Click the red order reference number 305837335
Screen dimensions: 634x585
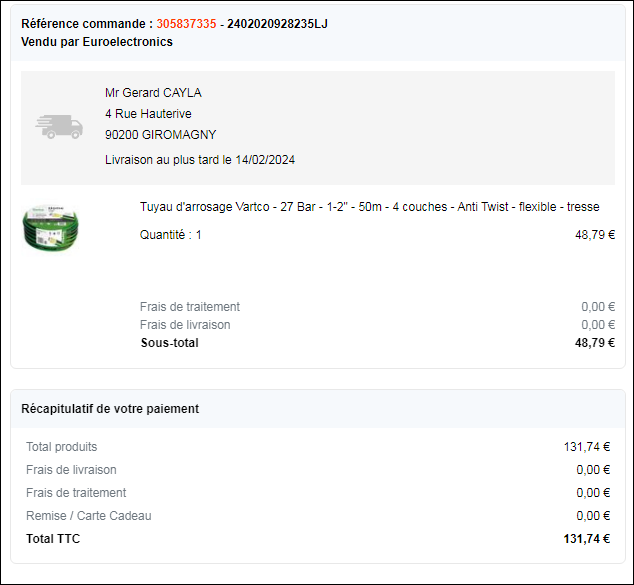pos(186,24)
